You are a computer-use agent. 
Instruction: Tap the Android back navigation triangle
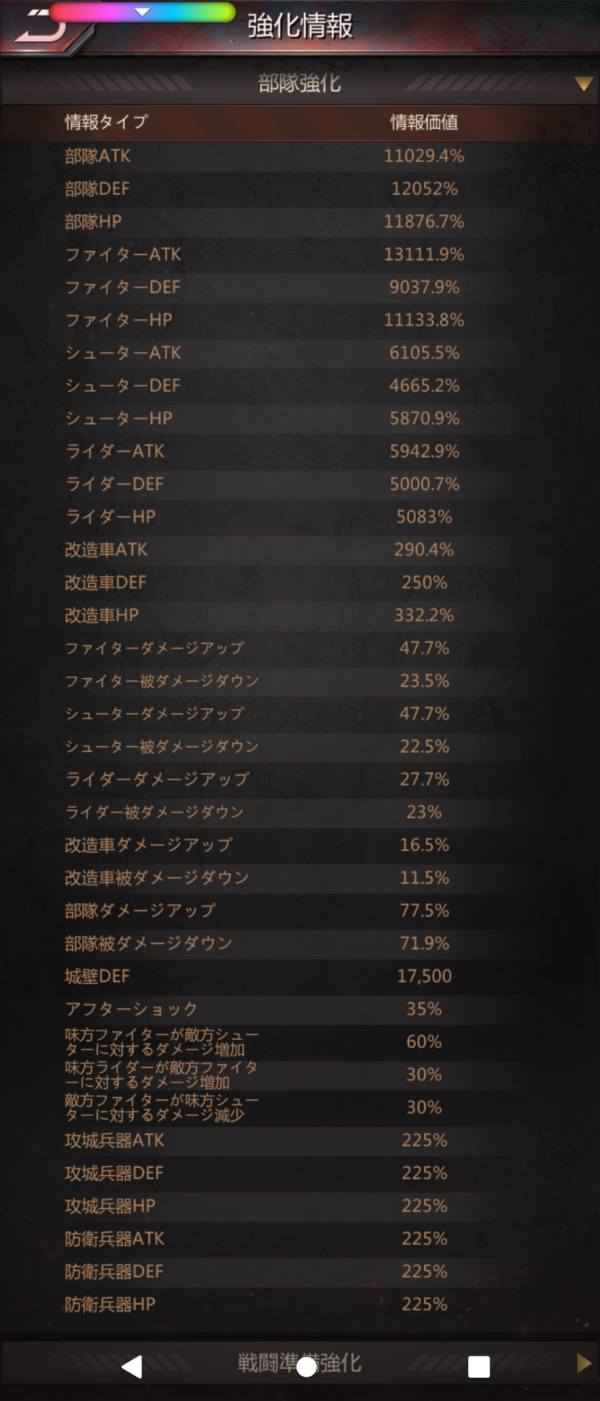(x=131, y=1367)
